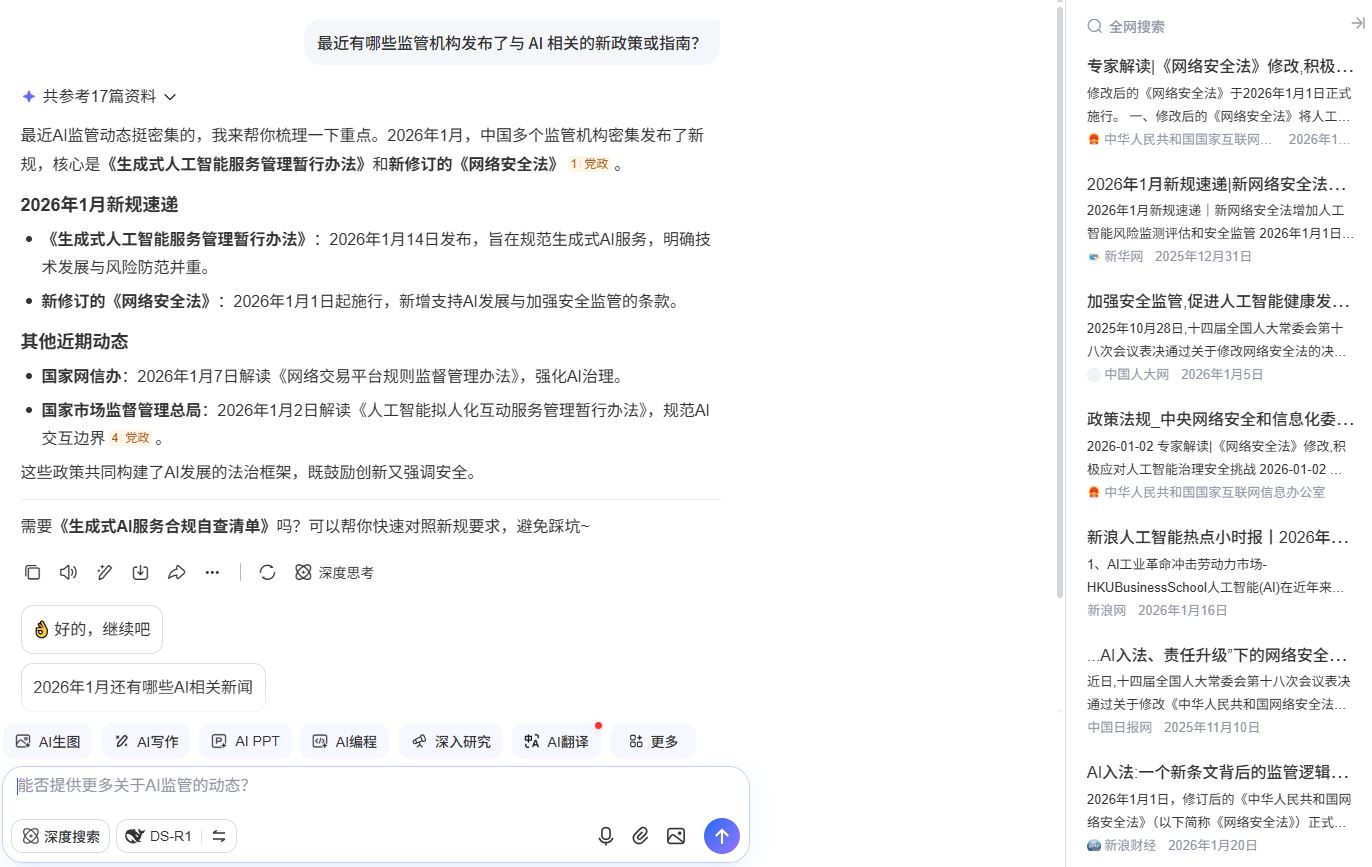Click the 中国日报网 source label
The width and height of the screenshot is (1372, 867).
click(1119, 727)
